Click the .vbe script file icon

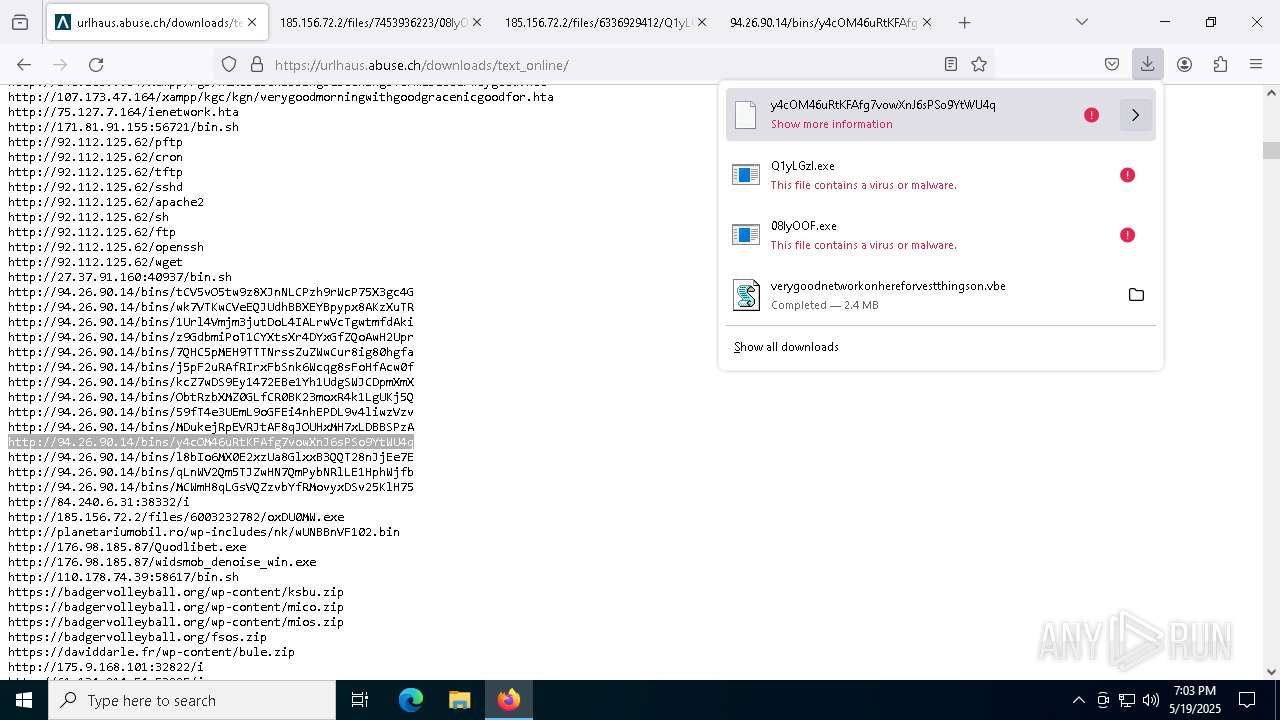click(746, 295)
